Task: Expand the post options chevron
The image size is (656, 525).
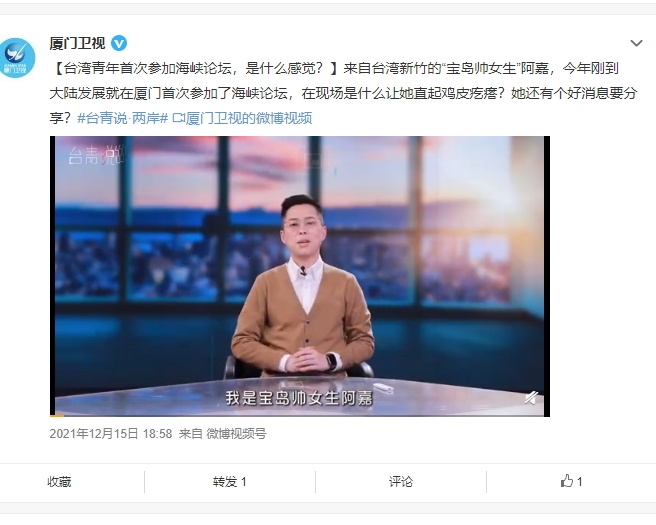Action: point(636,43)
